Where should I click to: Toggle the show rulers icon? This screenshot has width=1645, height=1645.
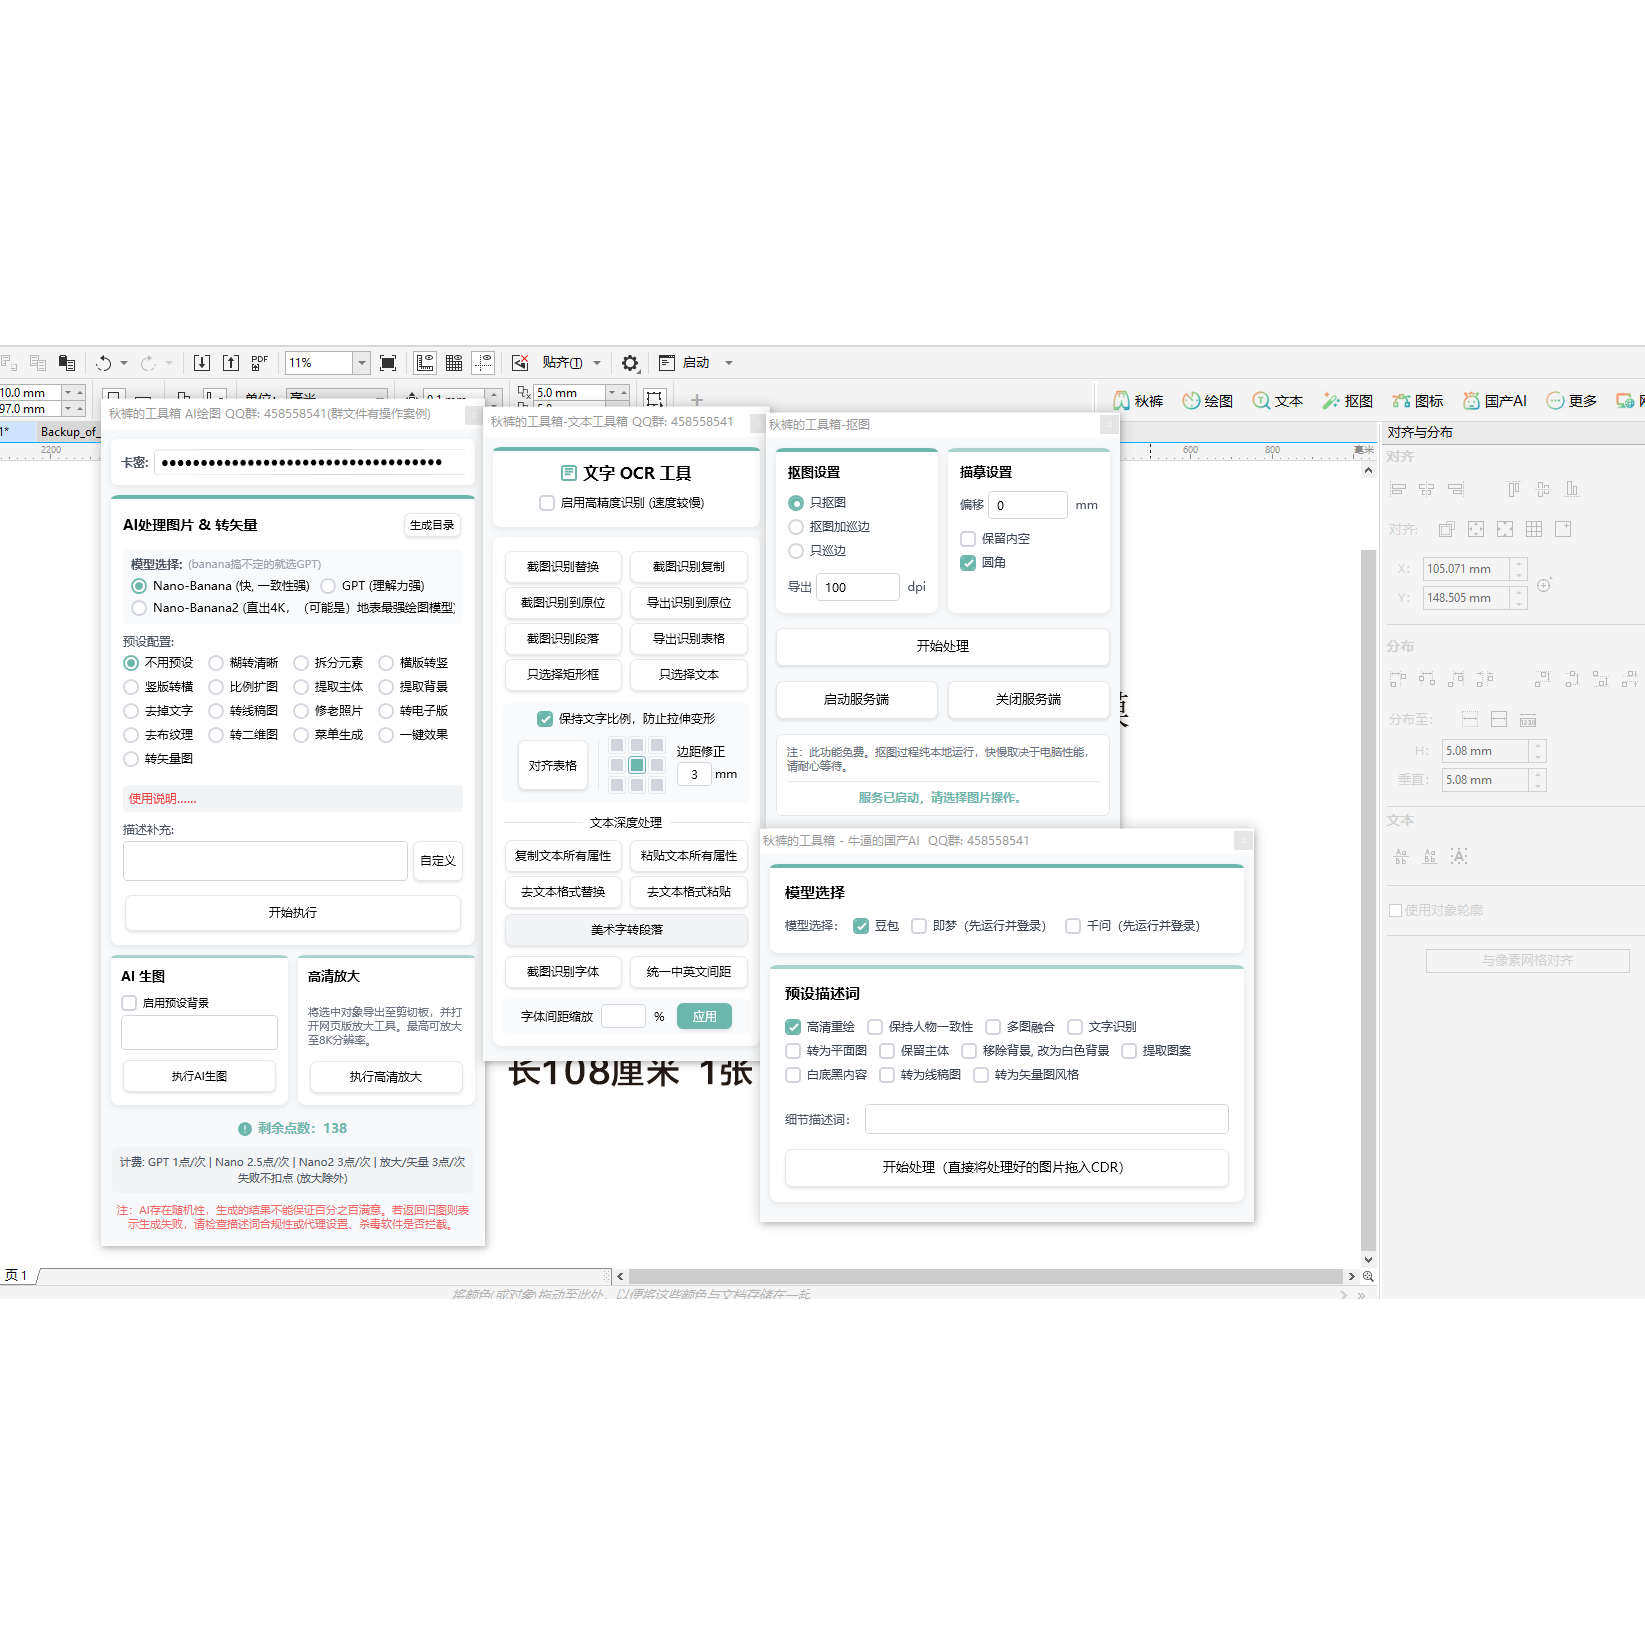point(425,363)
